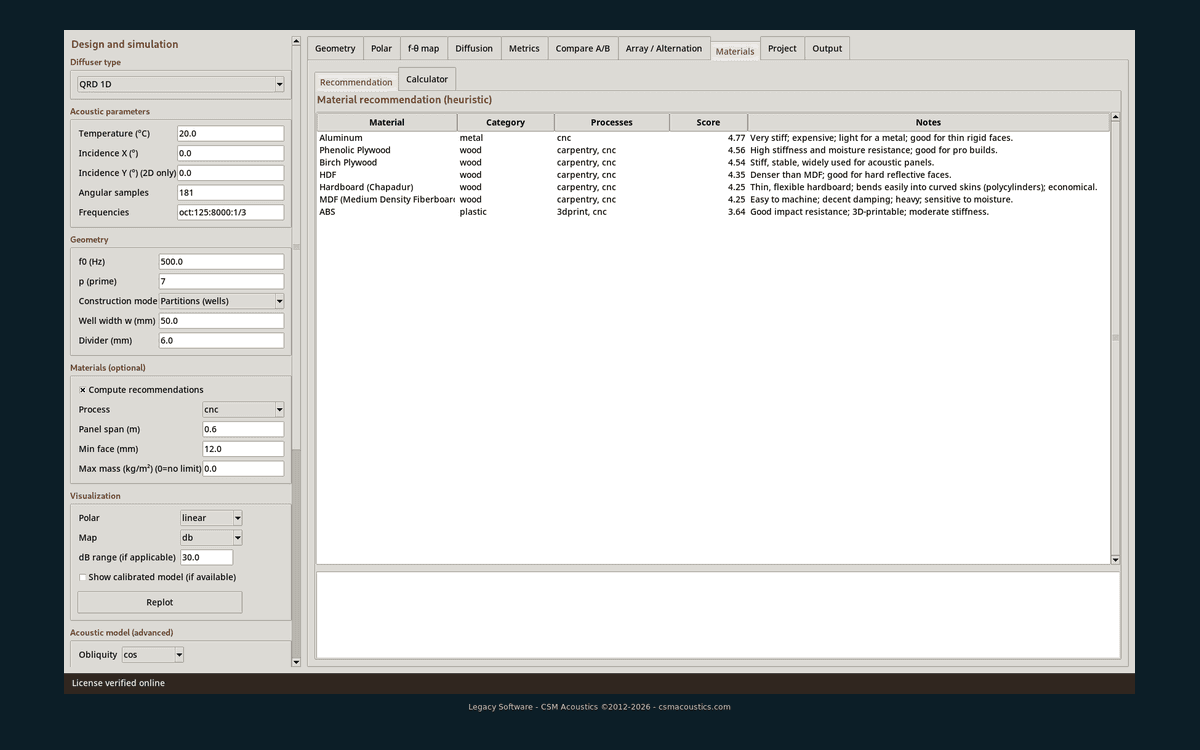Sort table by Category column header
This screenshot has width=1200, height=750.
coord(505,122)
